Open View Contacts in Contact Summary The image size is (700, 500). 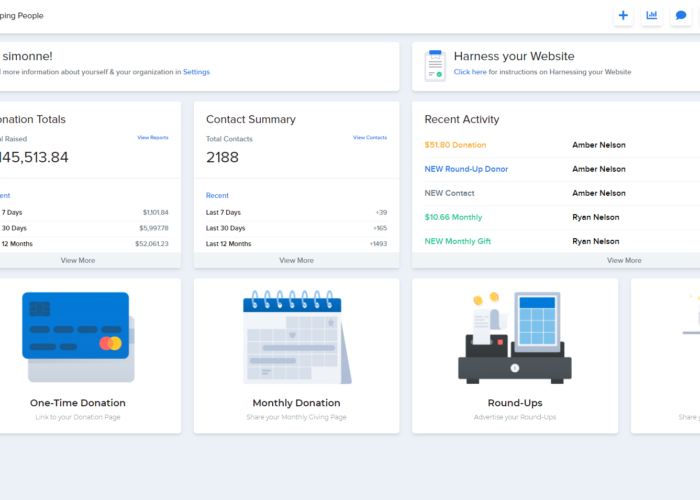(370, 138)
